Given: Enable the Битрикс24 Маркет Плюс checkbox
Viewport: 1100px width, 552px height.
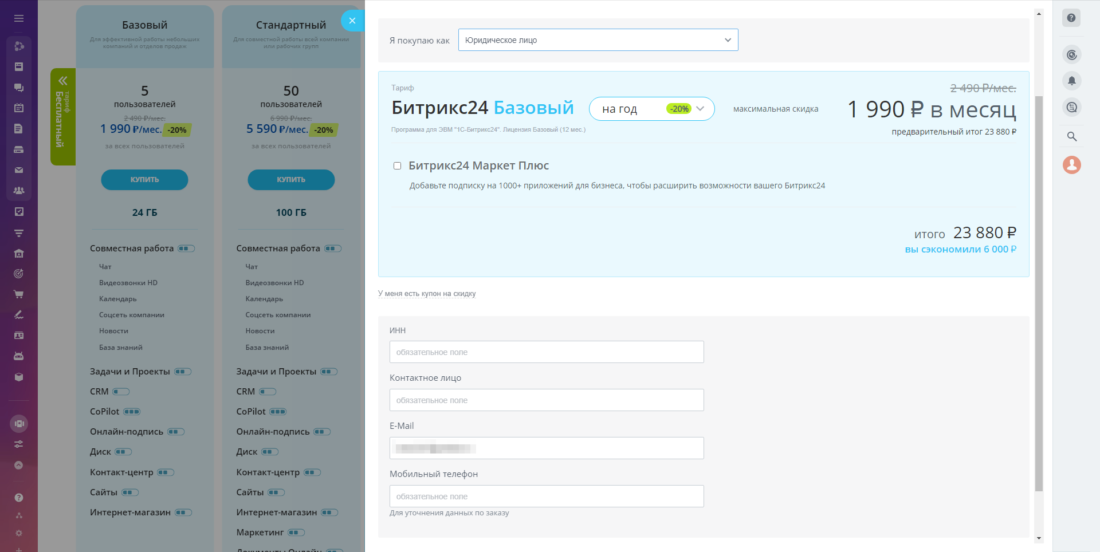Looking at the screenshot, I should [x=397, y=166].
